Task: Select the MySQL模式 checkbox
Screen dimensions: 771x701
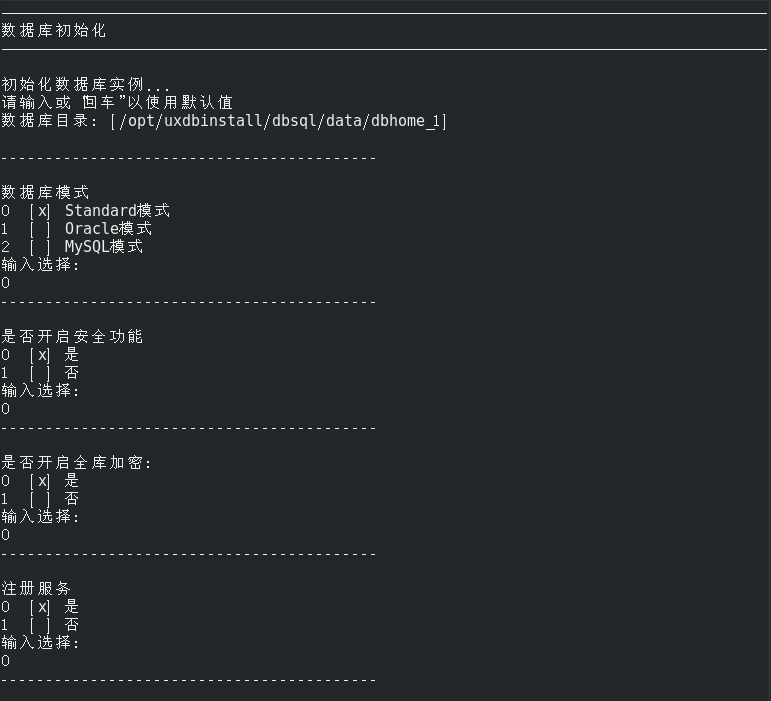Action: [x=40, y=247]
